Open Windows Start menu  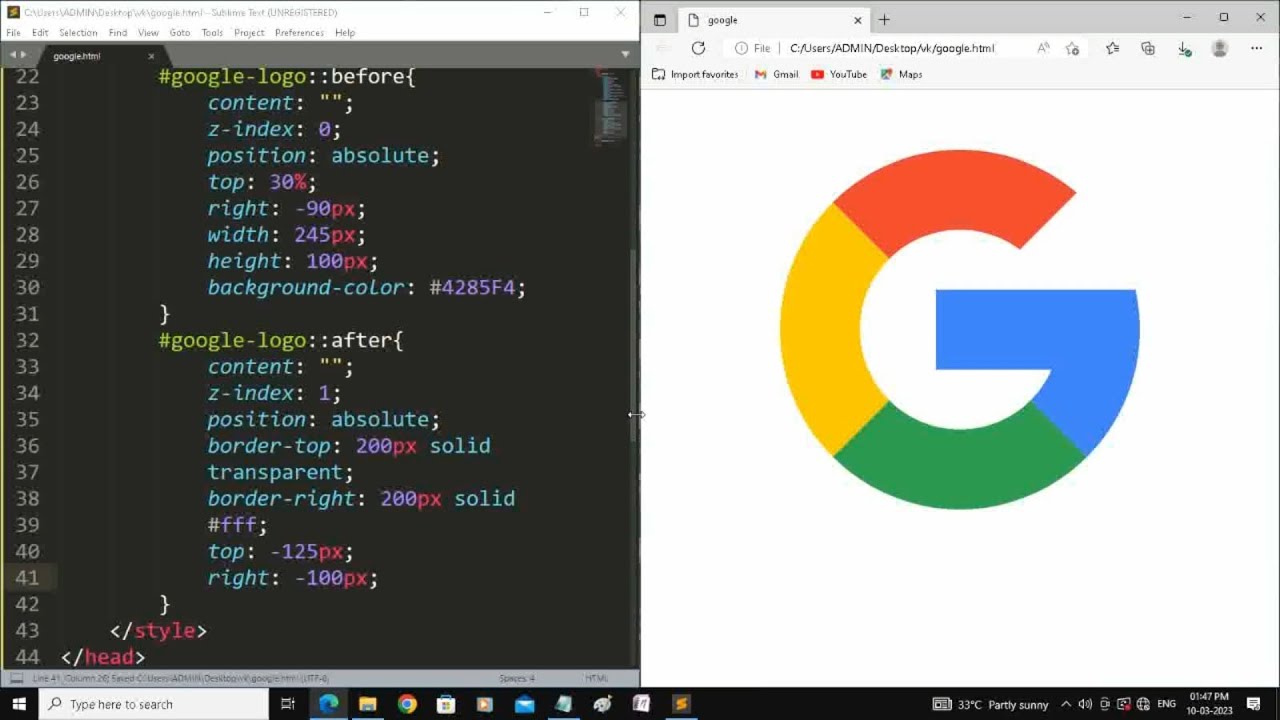(x=19, y=704)
